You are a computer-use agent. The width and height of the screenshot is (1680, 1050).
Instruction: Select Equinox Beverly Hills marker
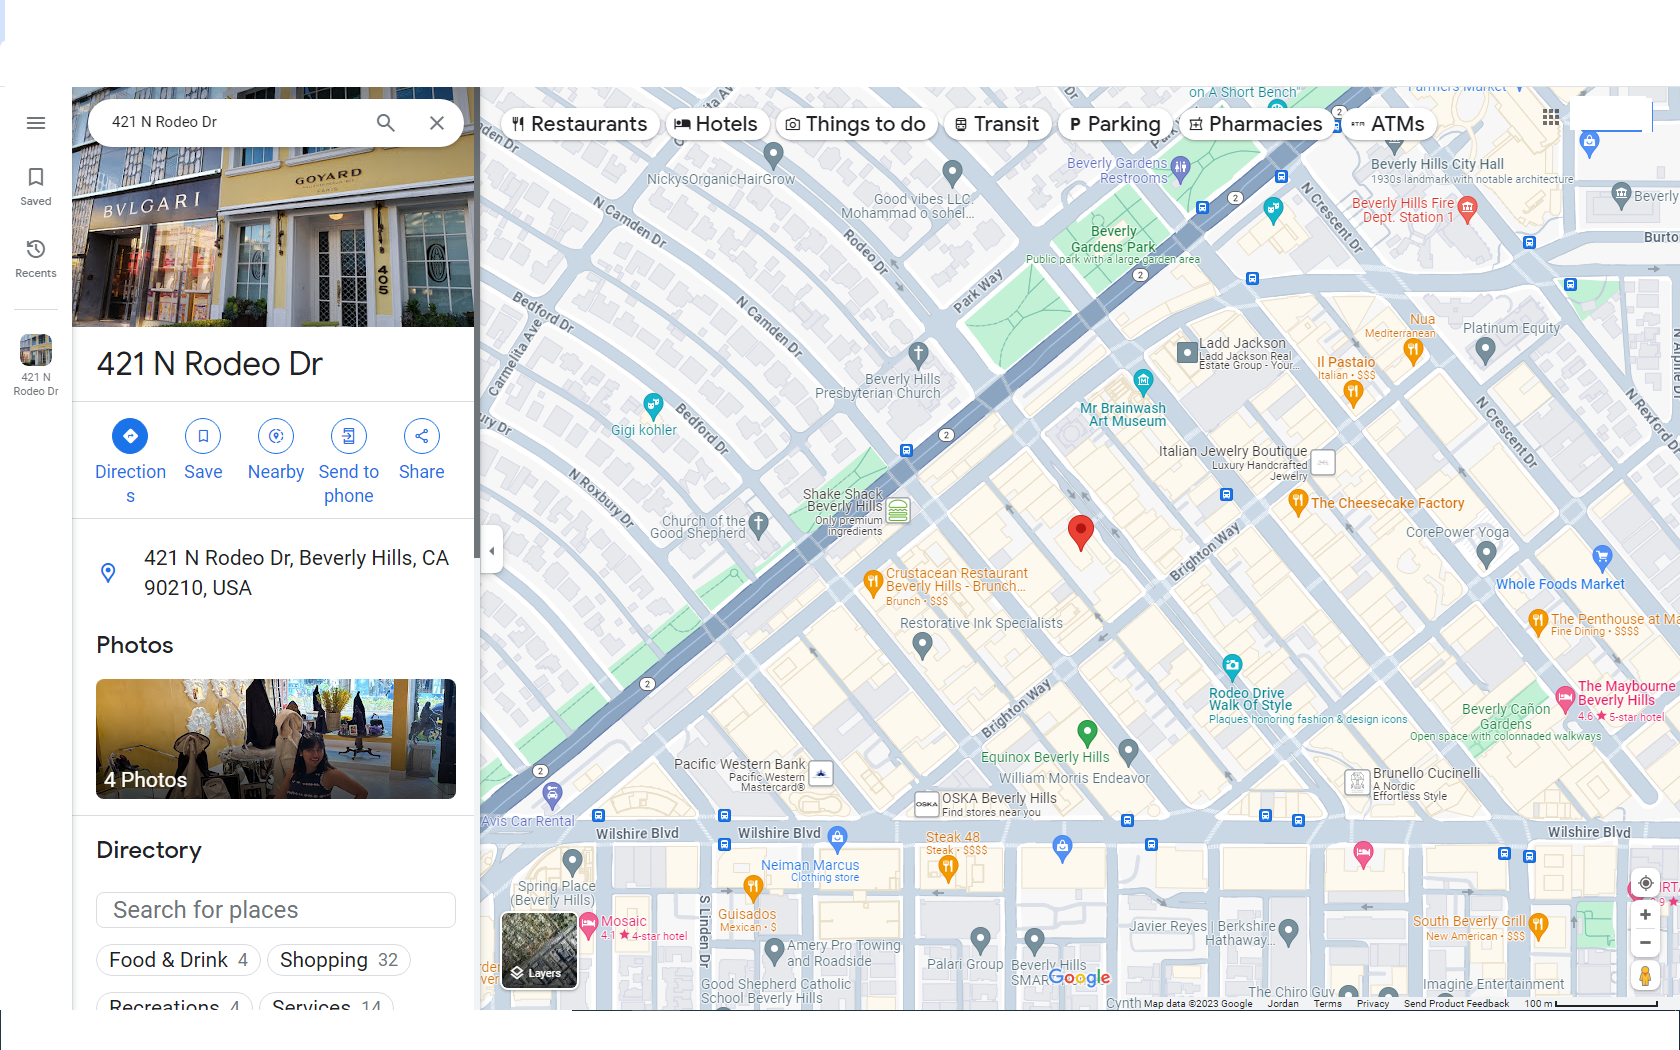[1087, 733]
